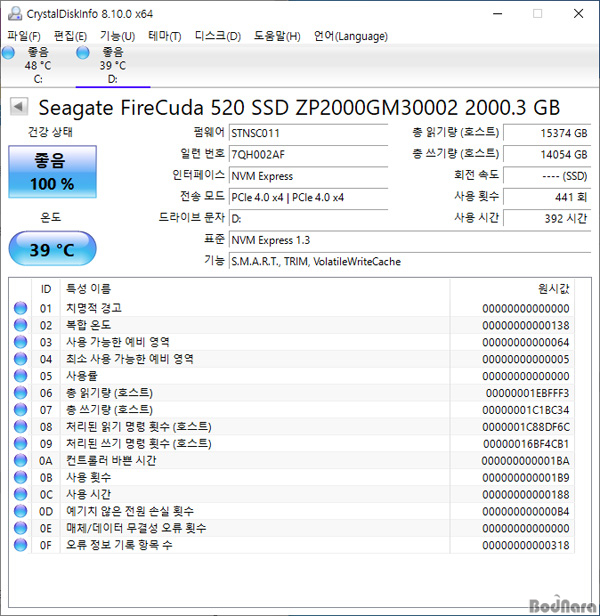The image size is (600, 616).
Task: Click the serial number field 7QH002AF
Action: click(x=308, y=154)
